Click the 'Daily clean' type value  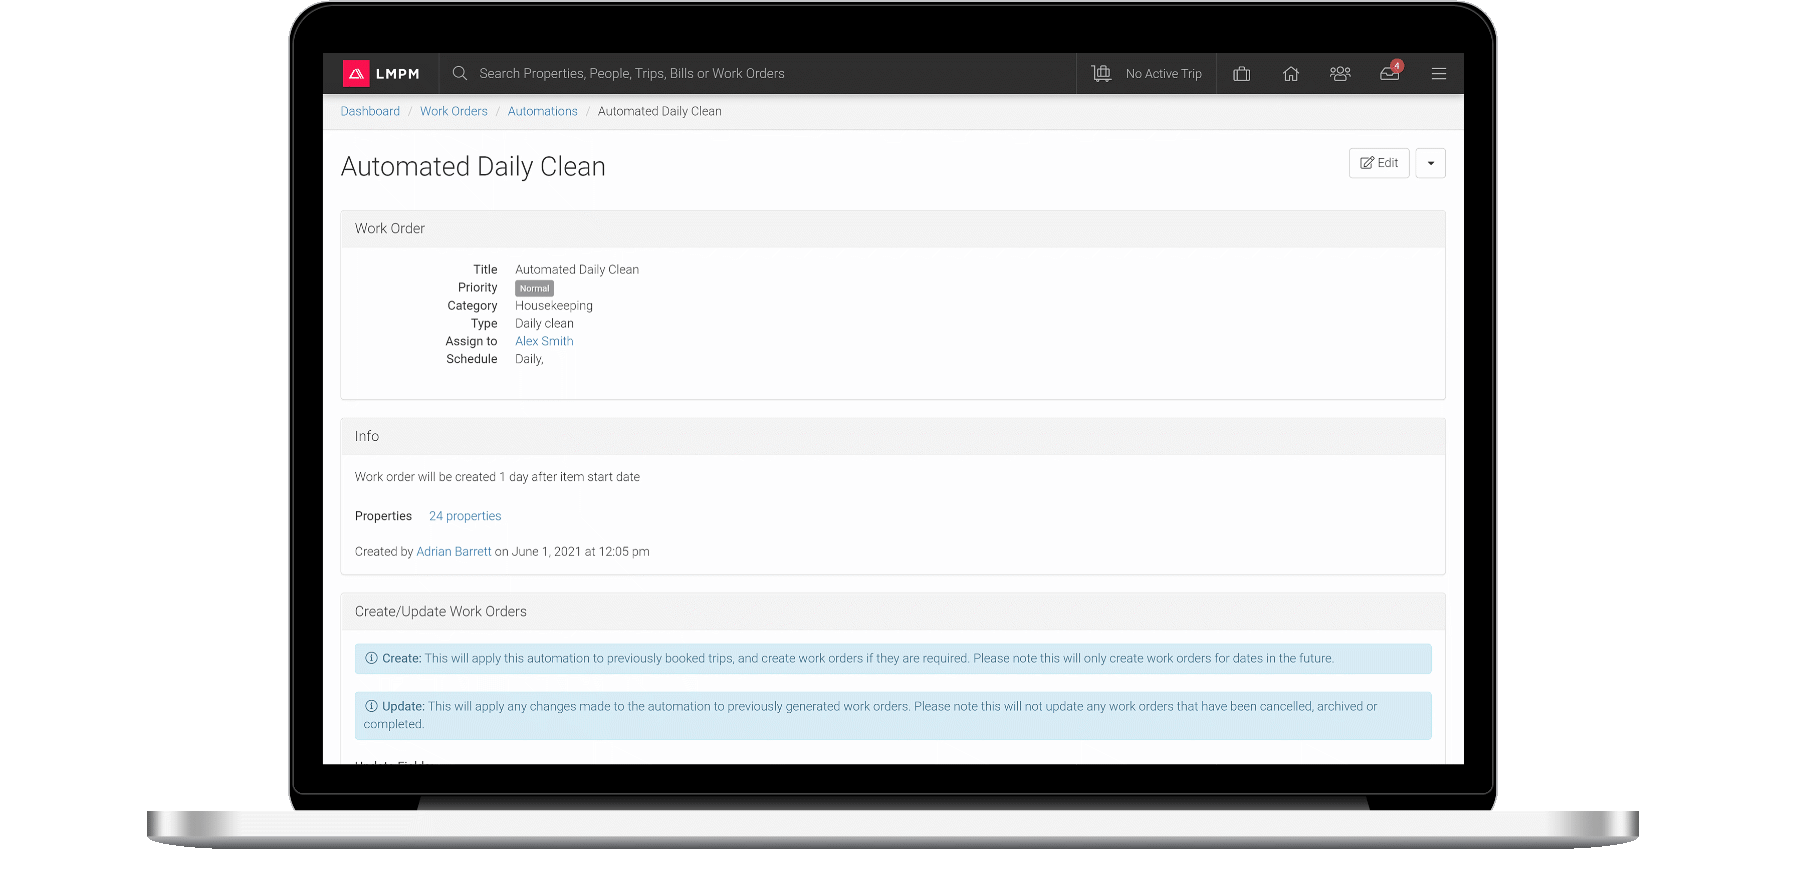point(544,324)
